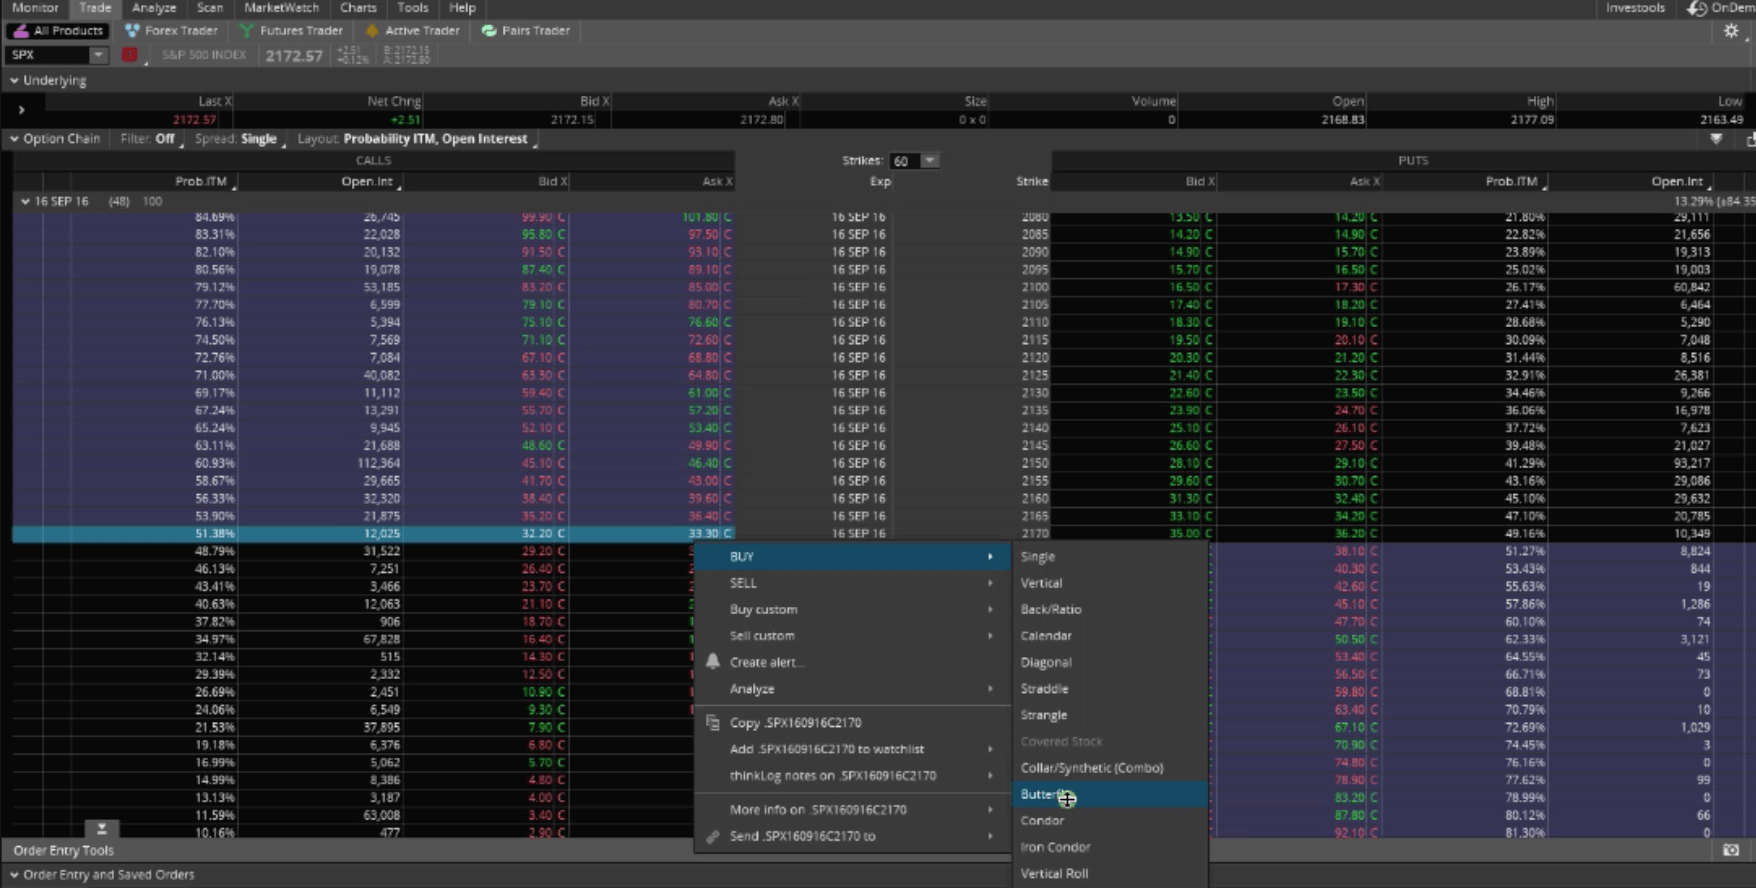Open Analyze submenu in the context menu

coord(853,689)
